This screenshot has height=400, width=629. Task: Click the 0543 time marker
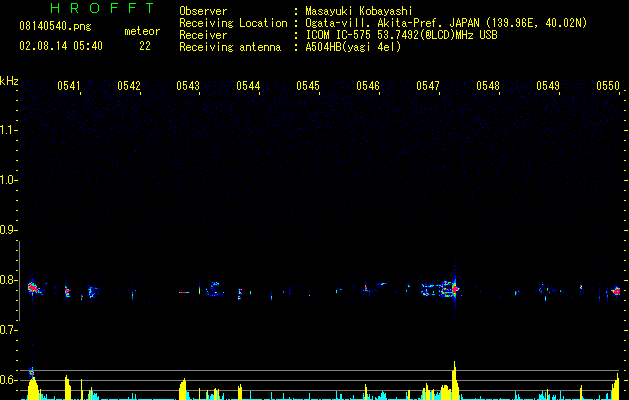click(188, 86)
